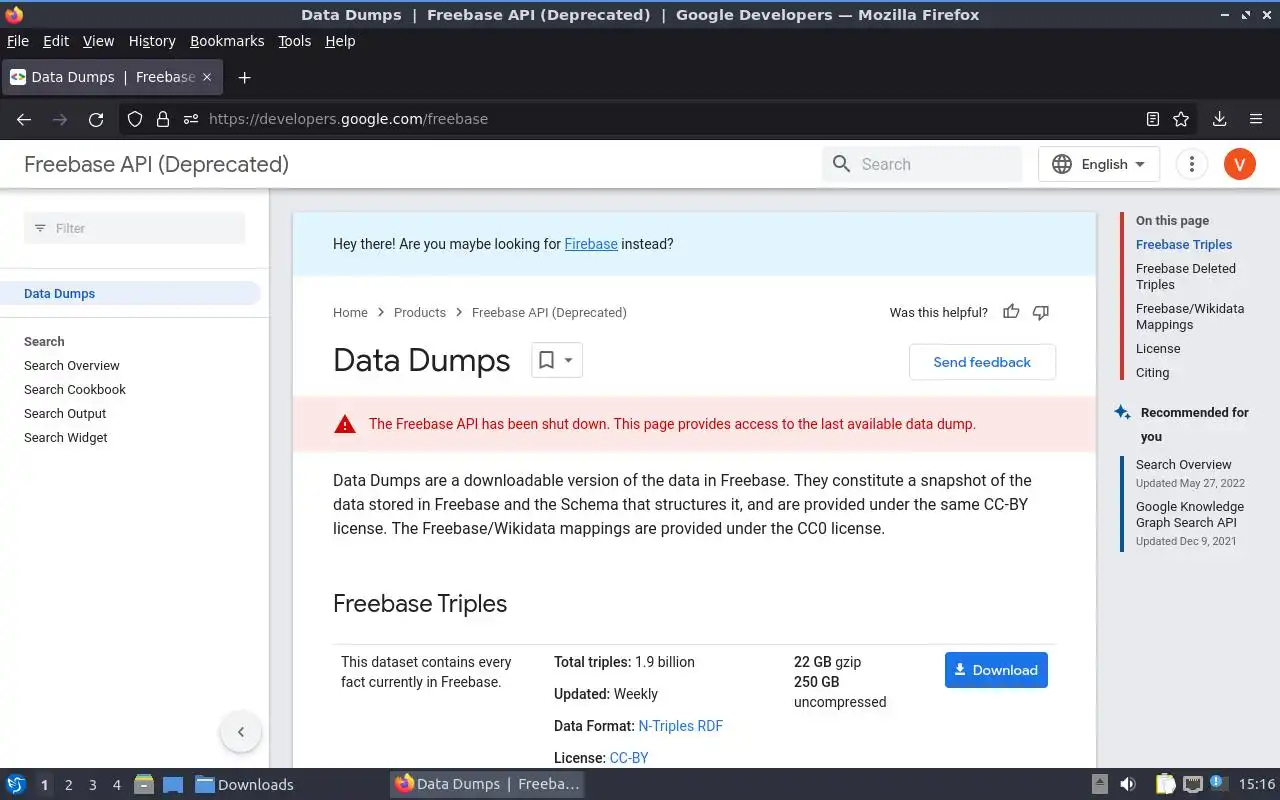Open the vertical dots options menu

pos(1191,164)
